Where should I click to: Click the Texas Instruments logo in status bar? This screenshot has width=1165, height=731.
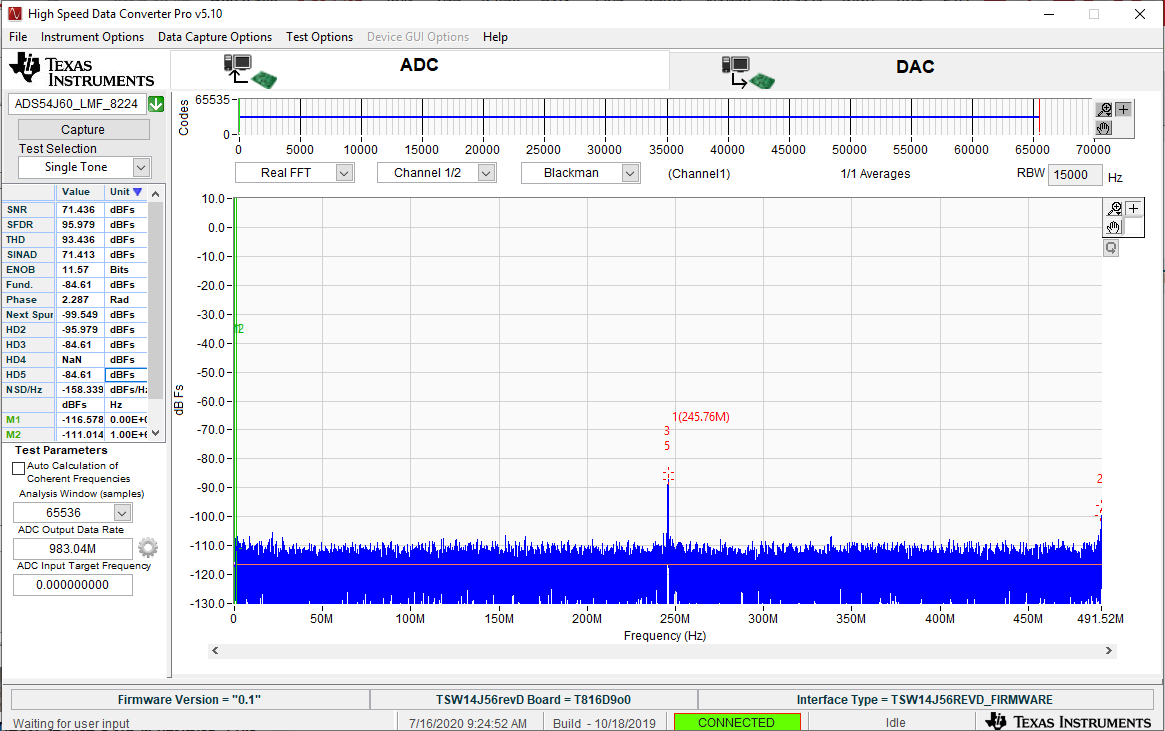tap(1068, 721)
